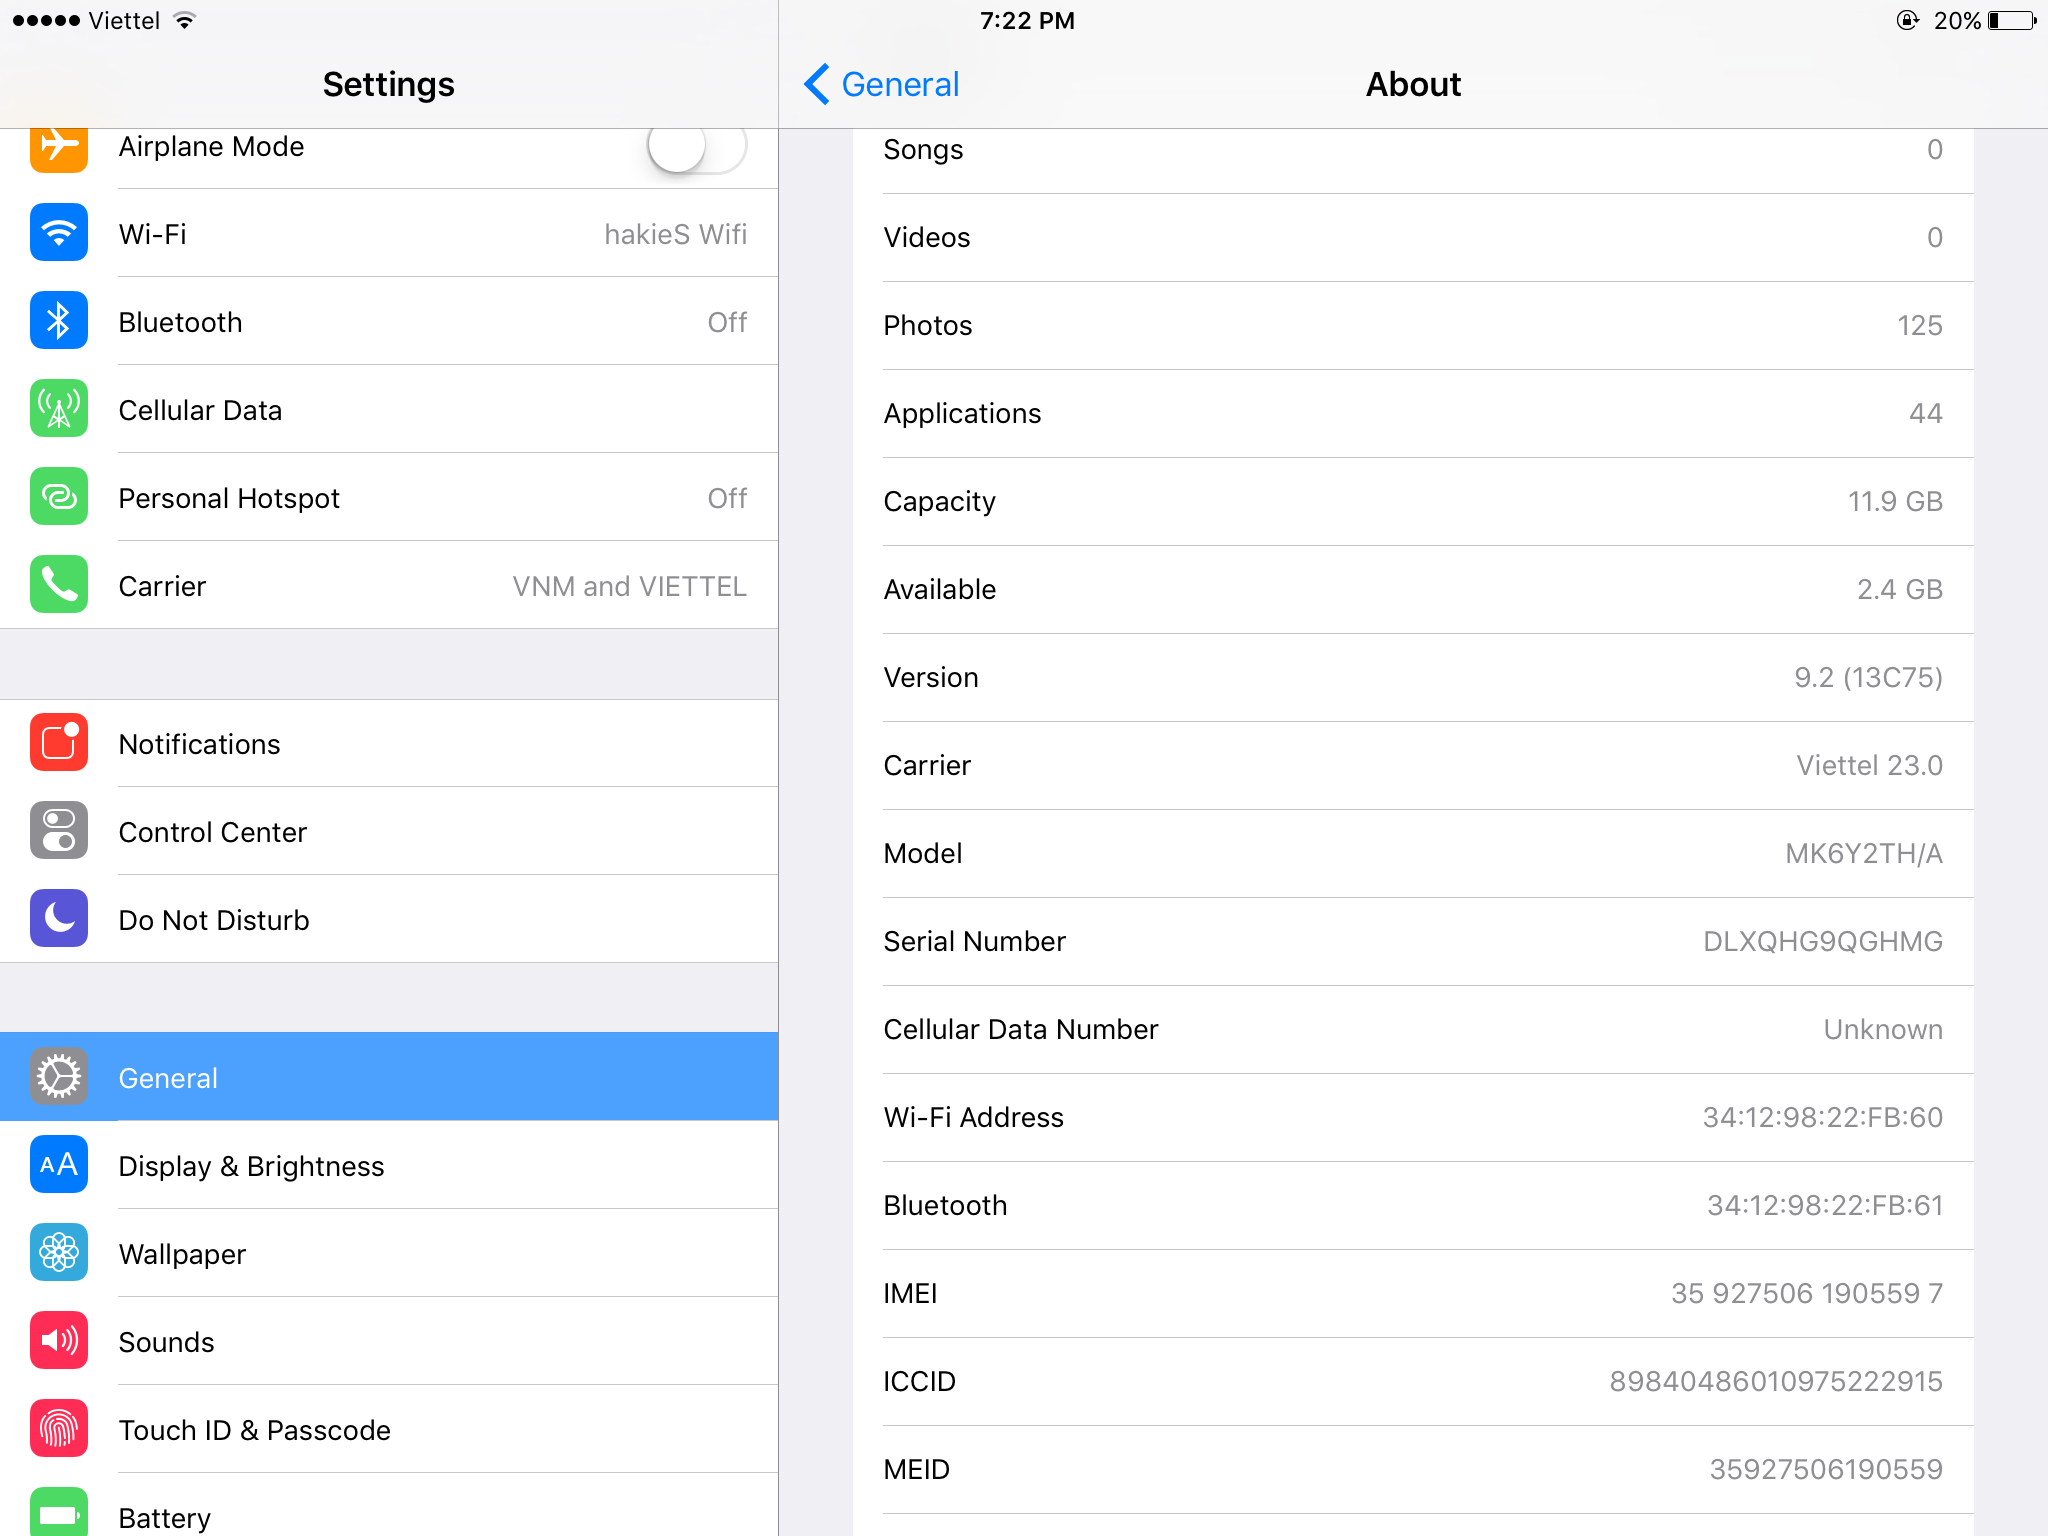This screenshot has height=1536, width=2048.
Task: Tap the Sounds speaker icon
Action: 59,1340
